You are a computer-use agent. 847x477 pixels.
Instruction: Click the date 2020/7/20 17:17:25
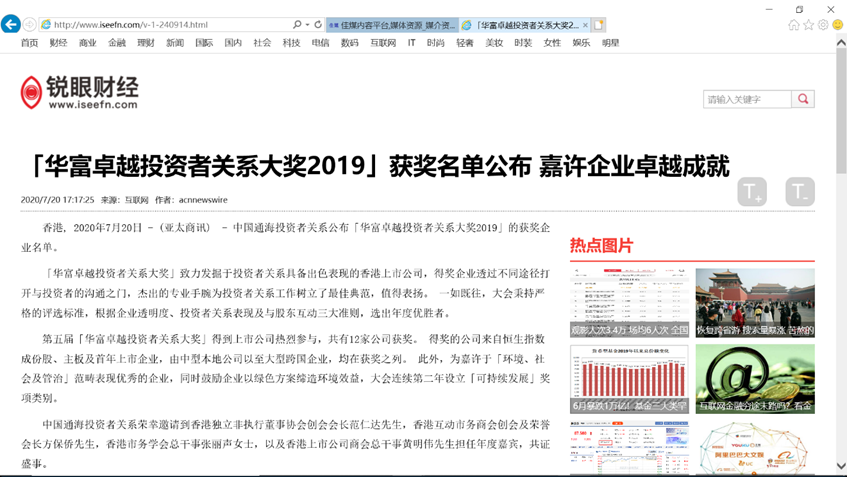click(57, 200)
